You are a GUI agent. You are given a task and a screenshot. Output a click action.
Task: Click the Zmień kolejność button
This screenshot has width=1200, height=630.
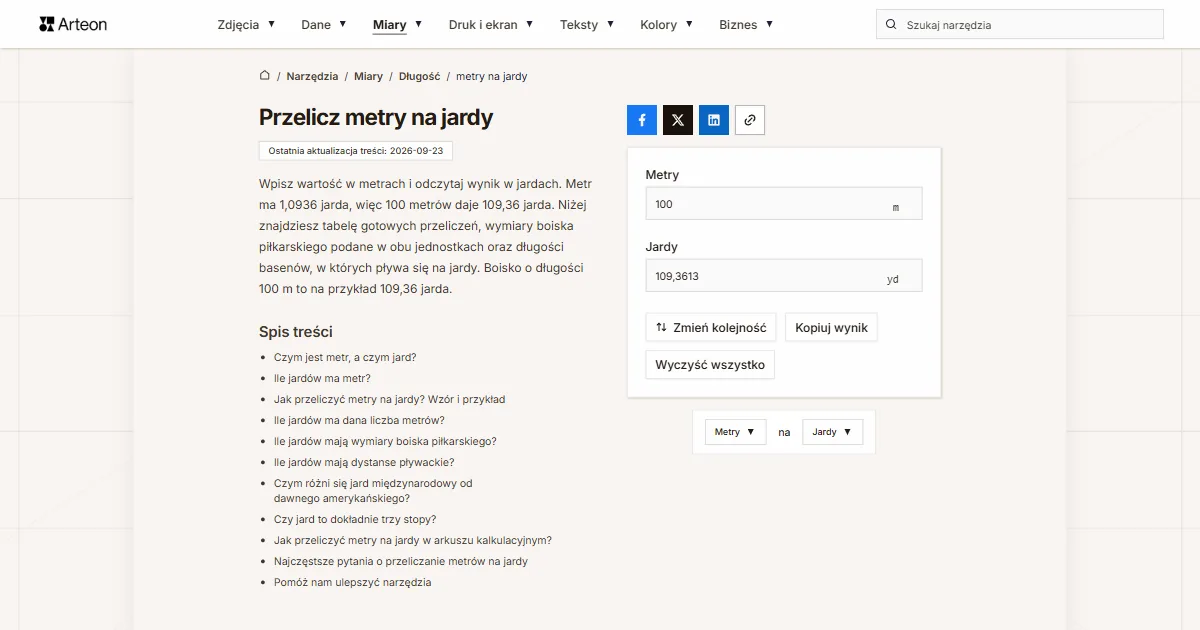(x=711, y=327)
